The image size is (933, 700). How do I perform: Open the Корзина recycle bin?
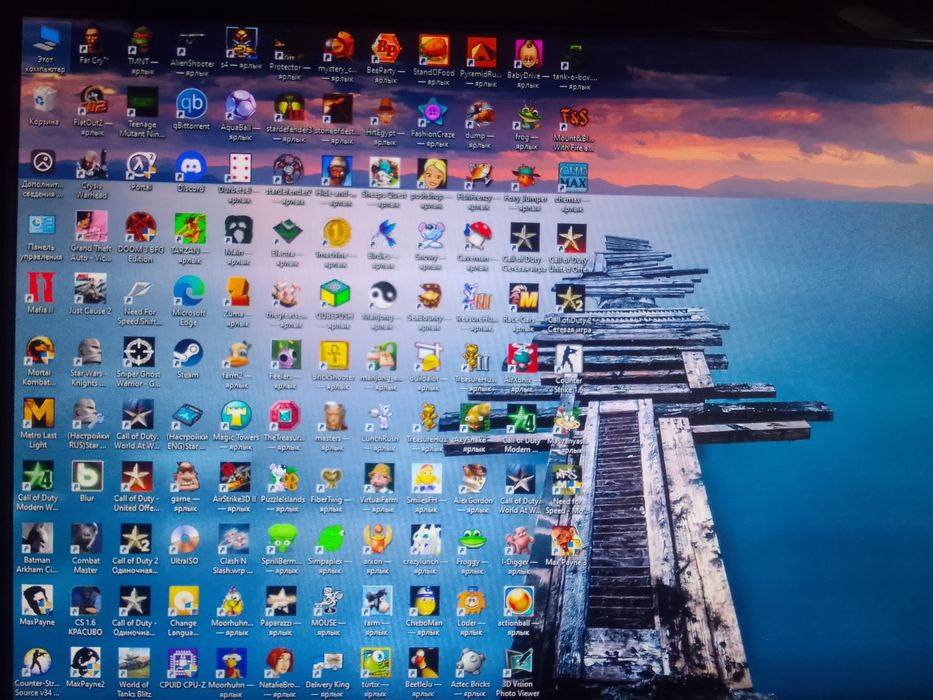(x=44, y=100)
